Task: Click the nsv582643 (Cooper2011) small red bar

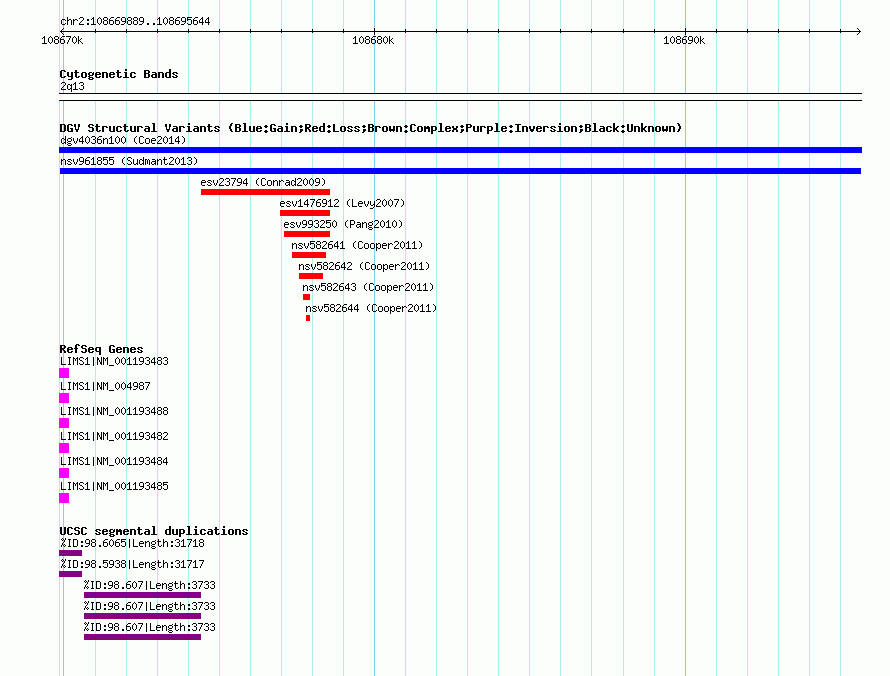Action: pyautogui.click(x=307, y=297)
